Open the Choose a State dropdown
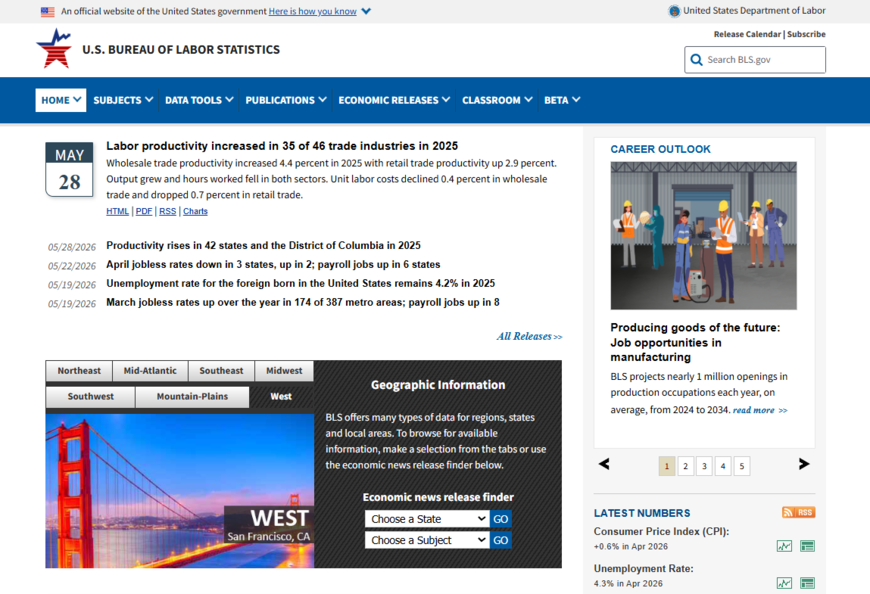This screenshot has width=870, height=594. click(x=427, y=519)
